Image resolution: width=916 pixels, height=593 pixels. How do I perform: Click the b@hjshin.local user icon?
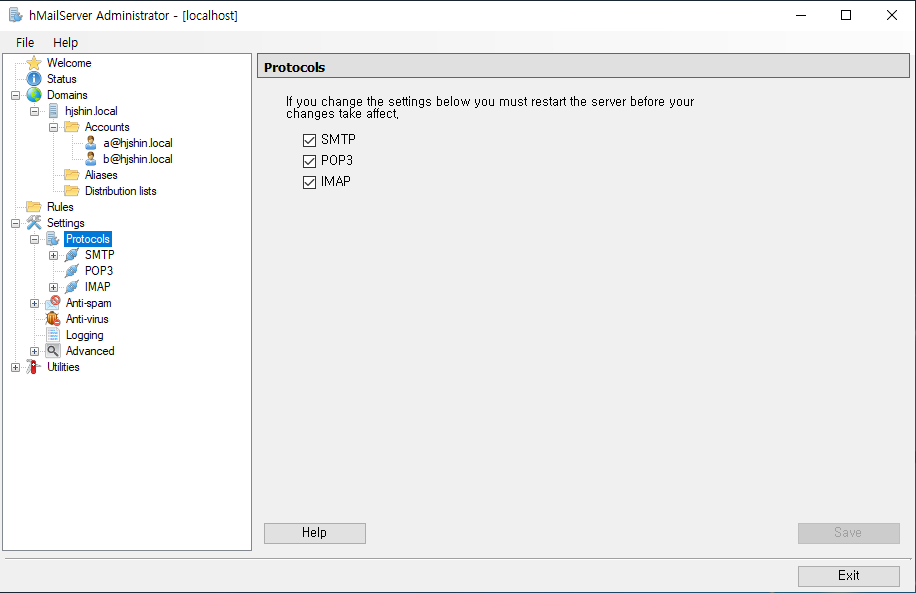[91, 158]
